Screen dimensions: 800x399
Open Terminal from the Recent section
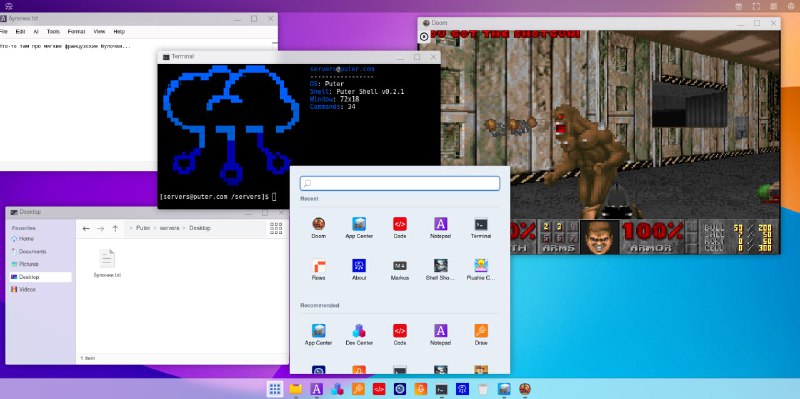[x=481, y=228]
